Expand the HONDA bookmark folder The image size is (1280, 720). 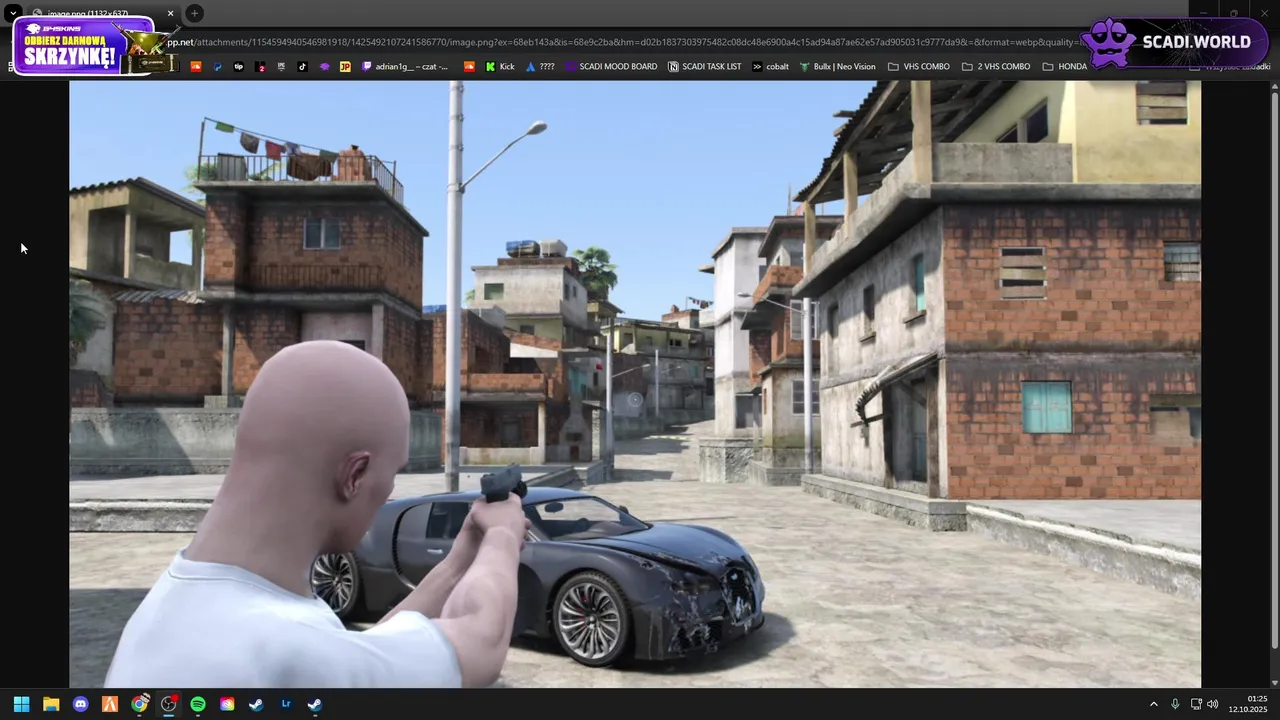(x=1065, y=67)
